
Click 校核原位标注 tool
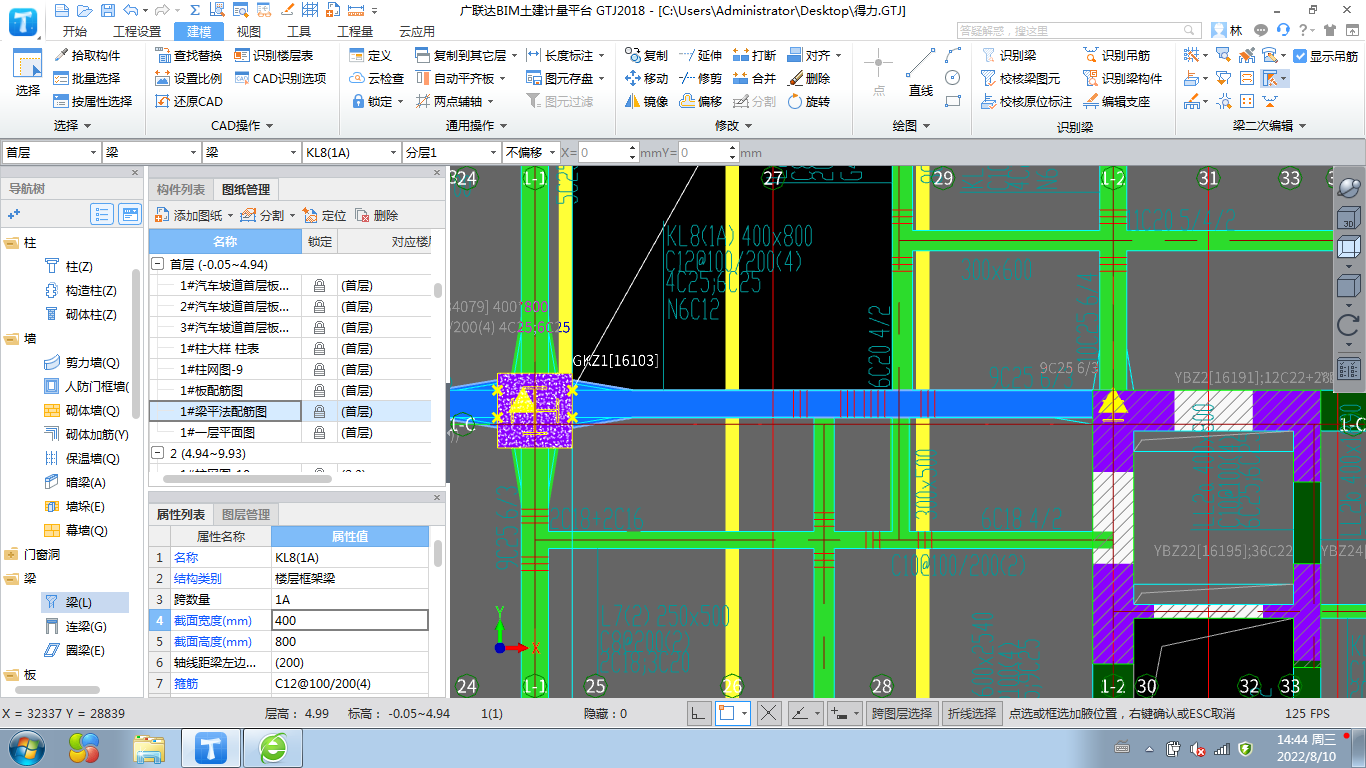point(1026,101)
